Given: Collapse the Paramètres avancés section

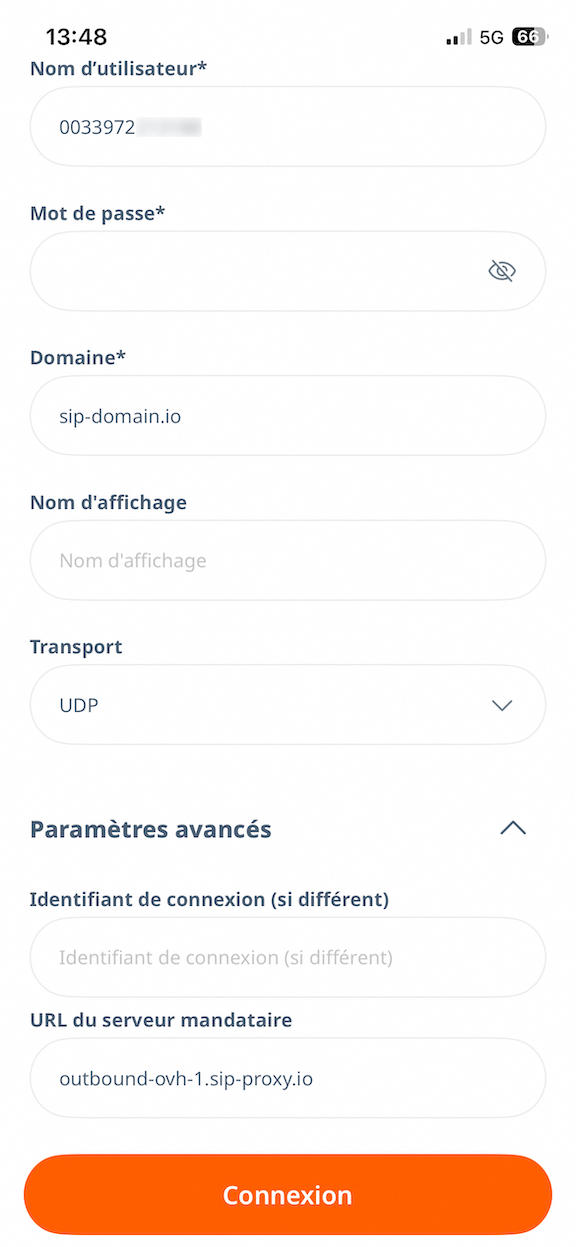Looking at the screenshot, I should (x=512, y=828).
